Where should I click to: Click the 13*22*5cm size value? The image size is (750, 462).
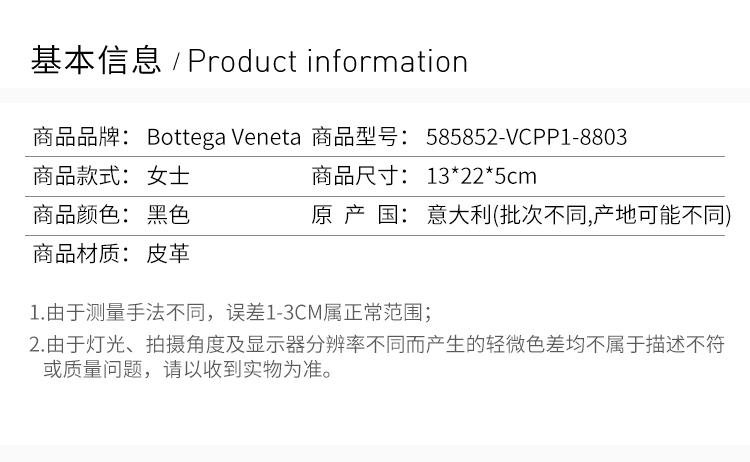click(x=482, y=176)
